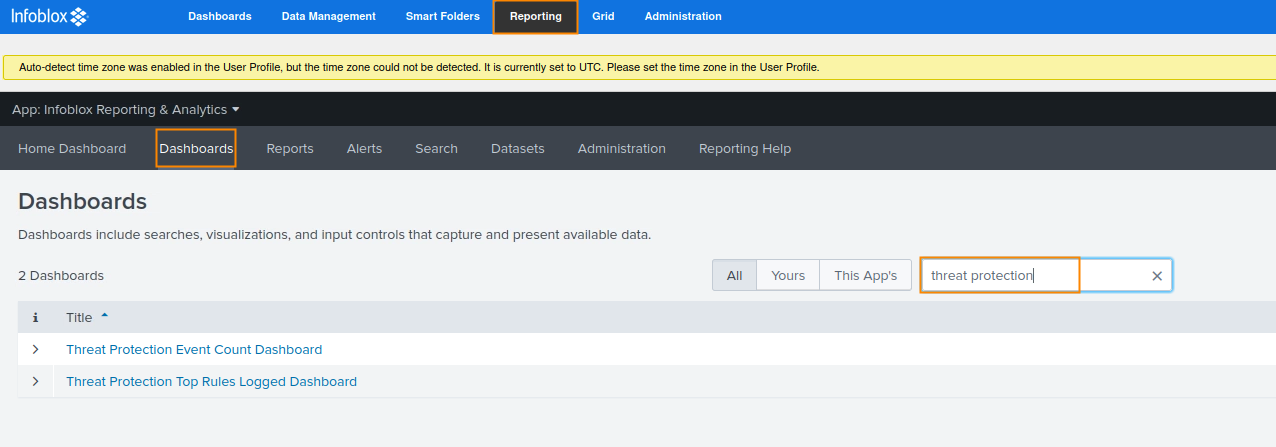Viewport: 1276px width, 447px height.
Task: Open the Search section
Action: (436, 148)
